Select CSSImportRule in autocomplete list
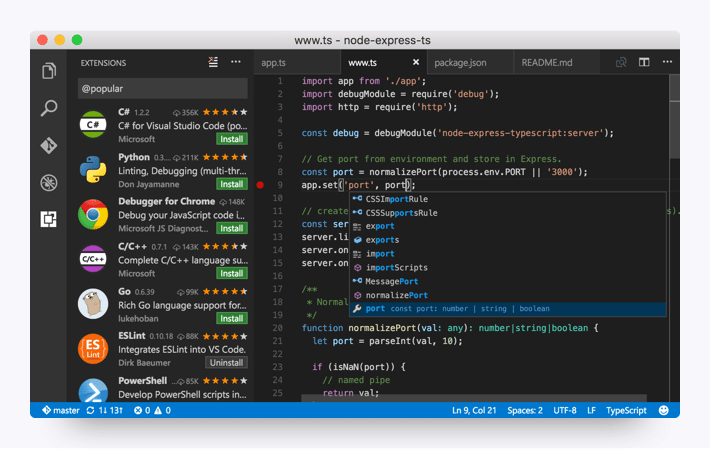The image size is (710, 450). point(508,199)
